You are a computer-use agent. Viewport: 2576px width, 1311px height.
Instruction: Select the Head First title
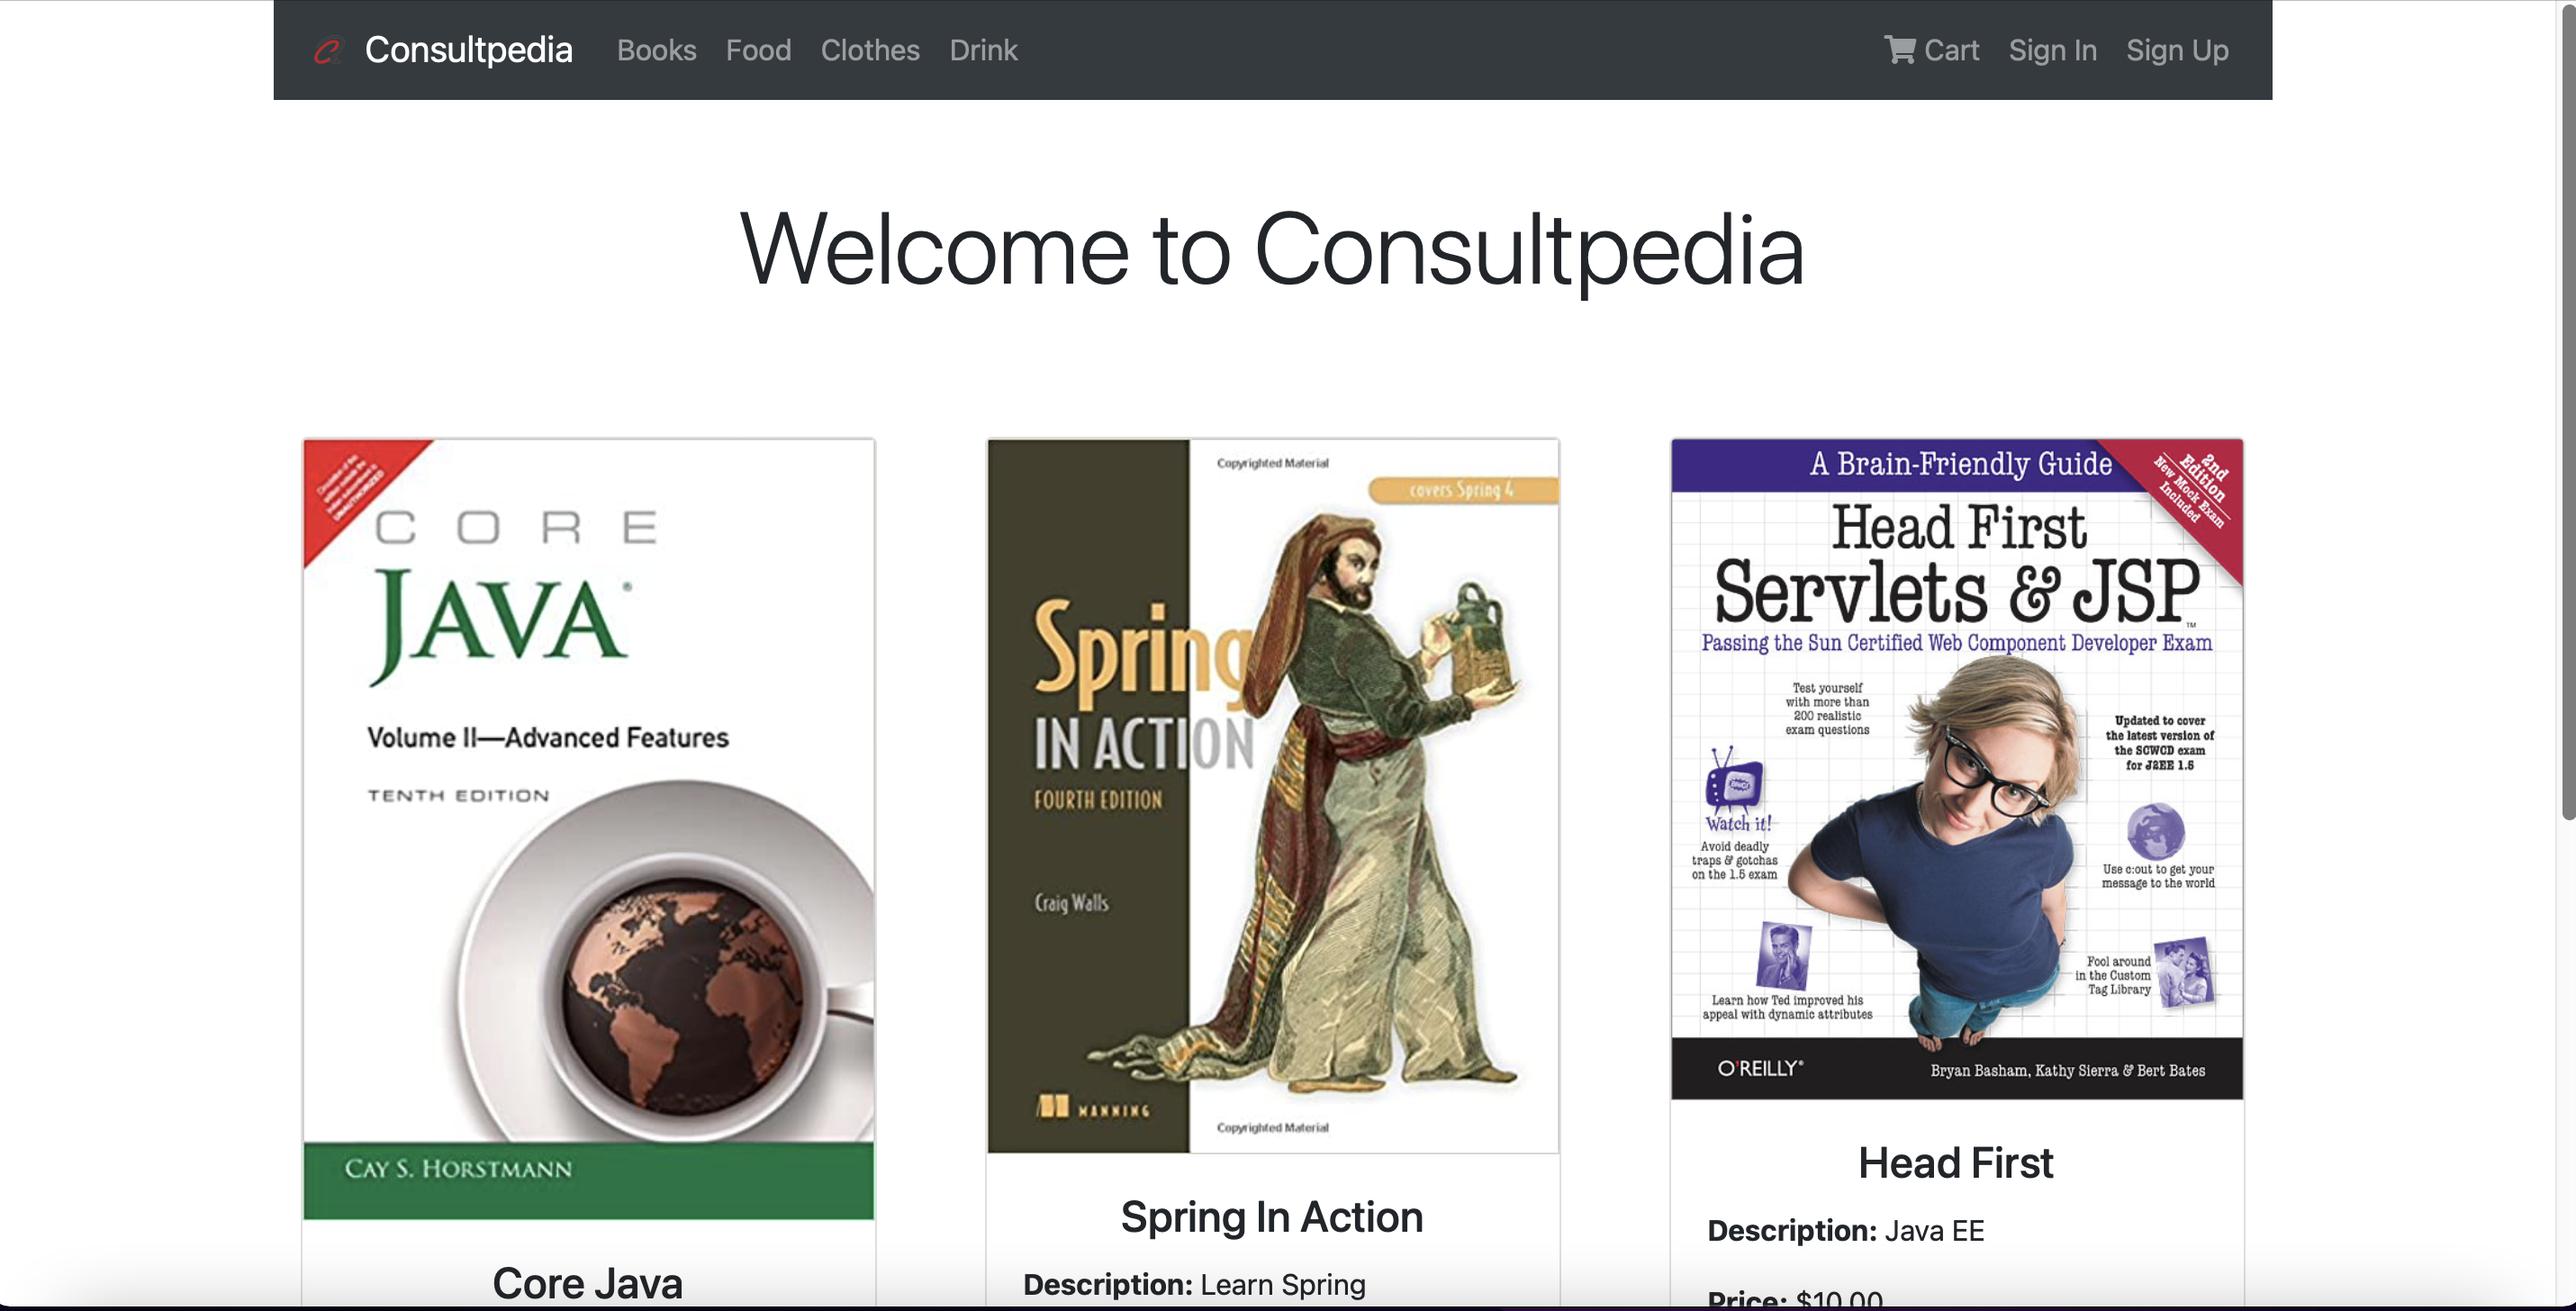[1955, 1162]
